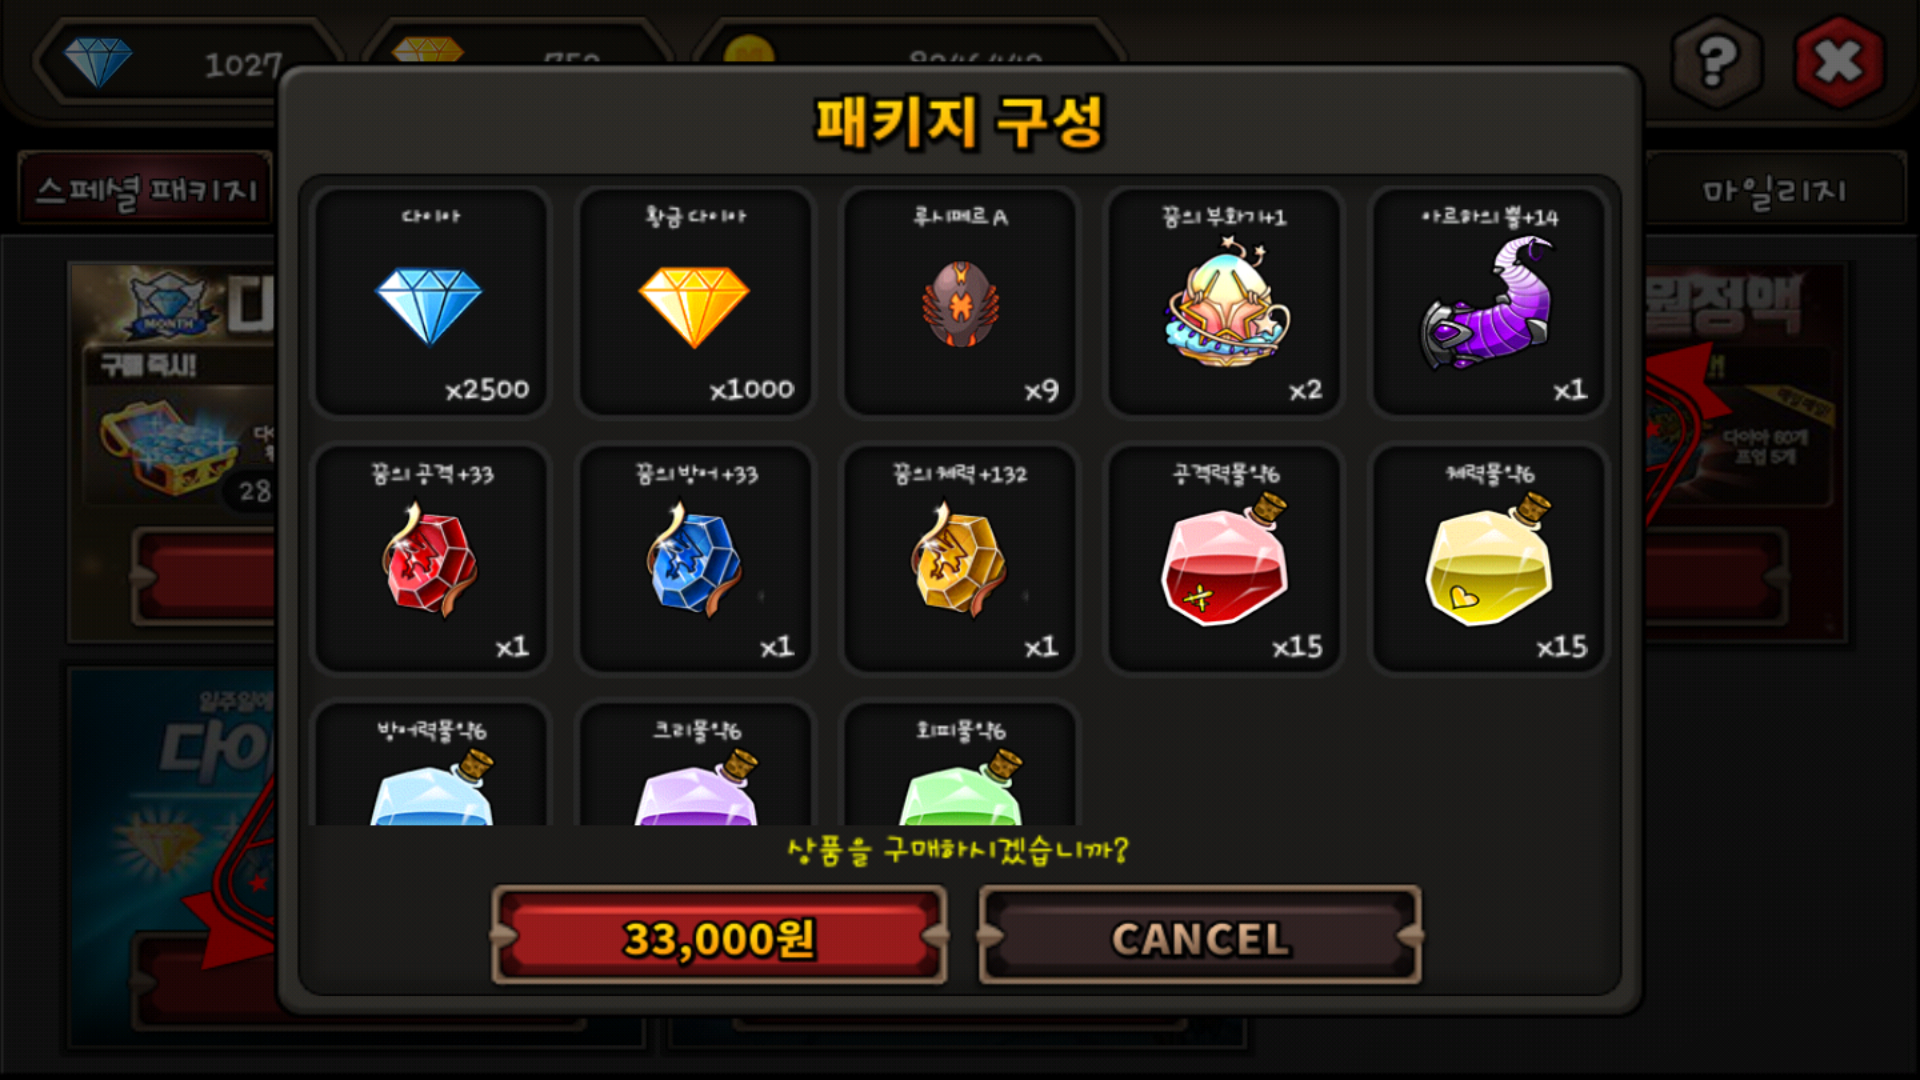This screenshot has width=1920, height=1080.
Task: Tap the light blue defense potion
Action: click(x=431, y=765)
